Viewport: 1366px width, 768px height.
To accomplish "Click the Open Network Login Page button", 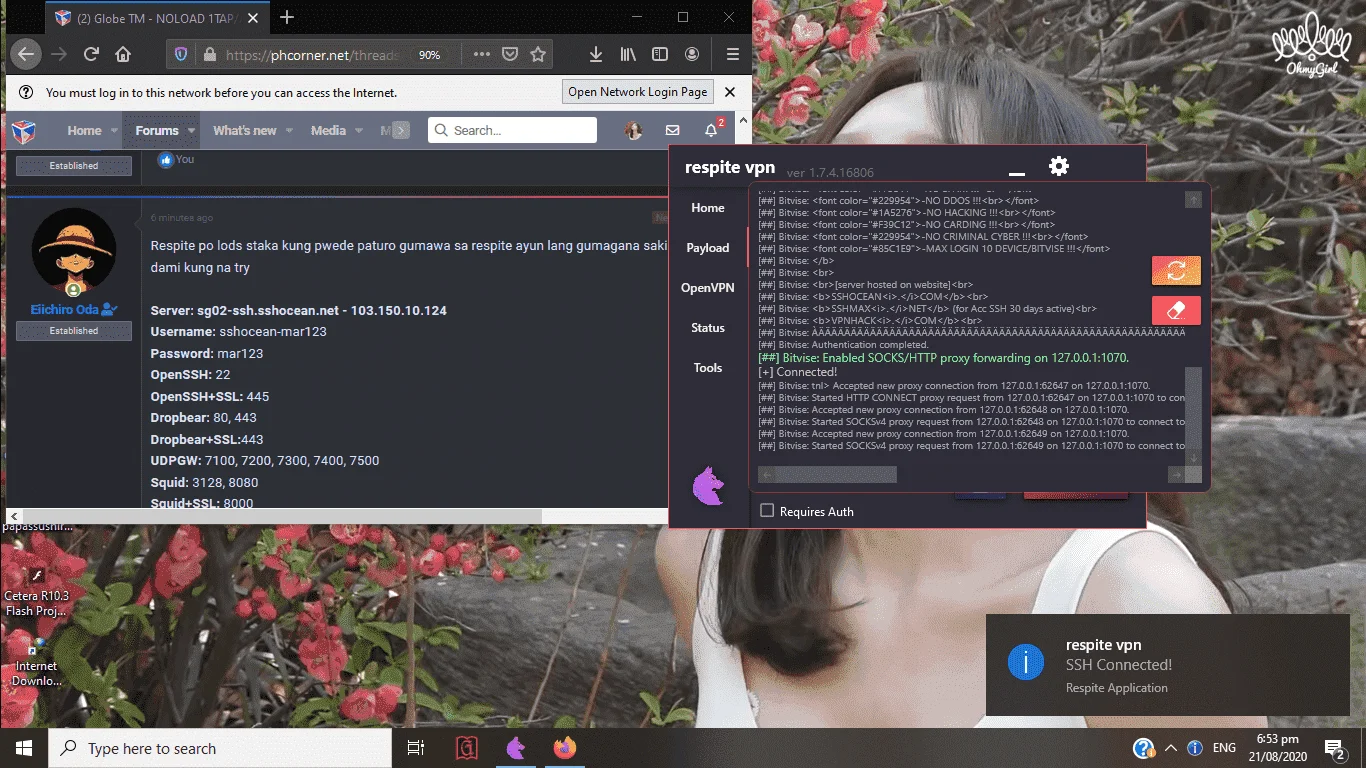I will coord(638,92).
